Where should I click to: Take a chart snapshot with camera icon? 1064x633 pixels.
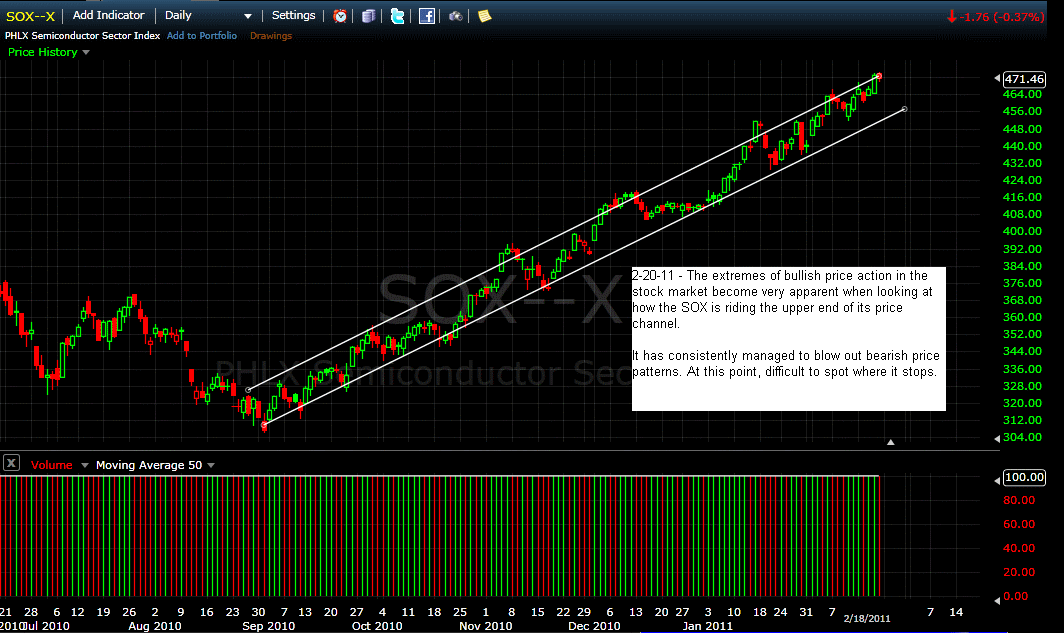[x=455, y=16]
